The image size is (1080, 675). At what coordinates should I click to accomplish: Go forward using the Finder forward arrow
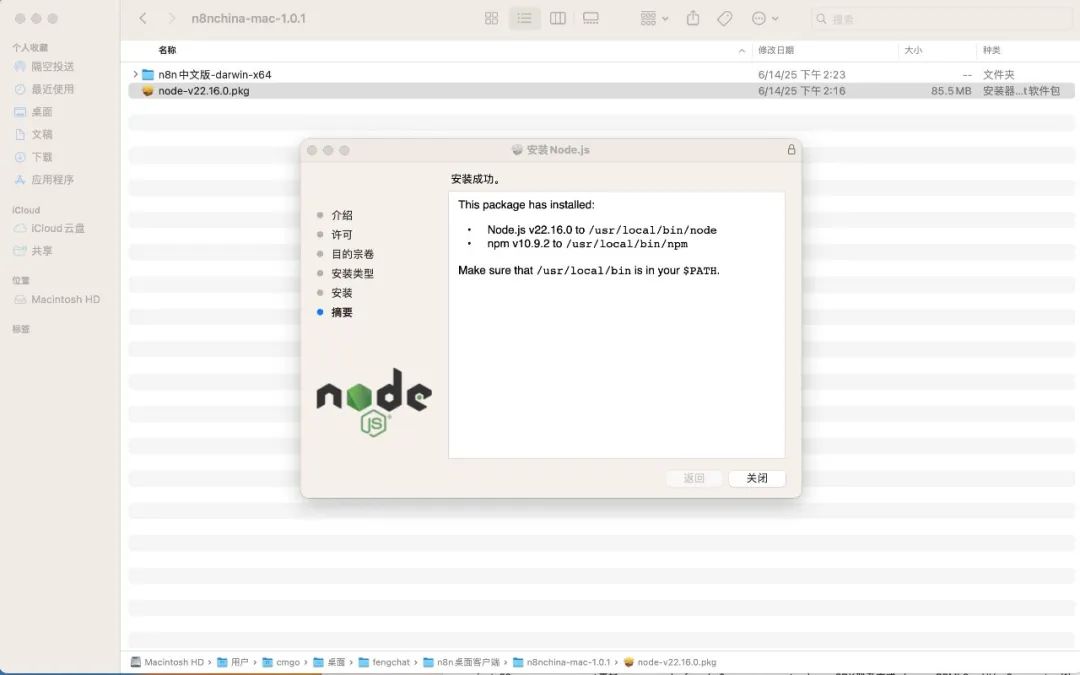pos(172,19)
